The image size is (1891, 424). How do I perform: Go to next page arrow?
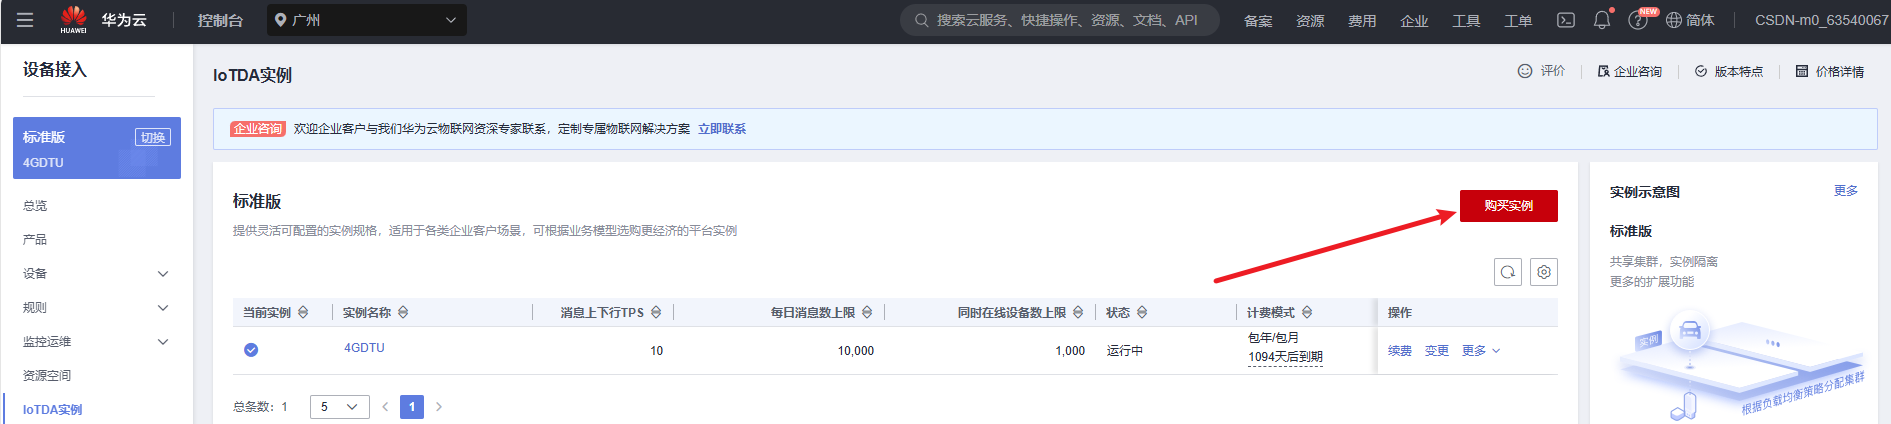439,407
